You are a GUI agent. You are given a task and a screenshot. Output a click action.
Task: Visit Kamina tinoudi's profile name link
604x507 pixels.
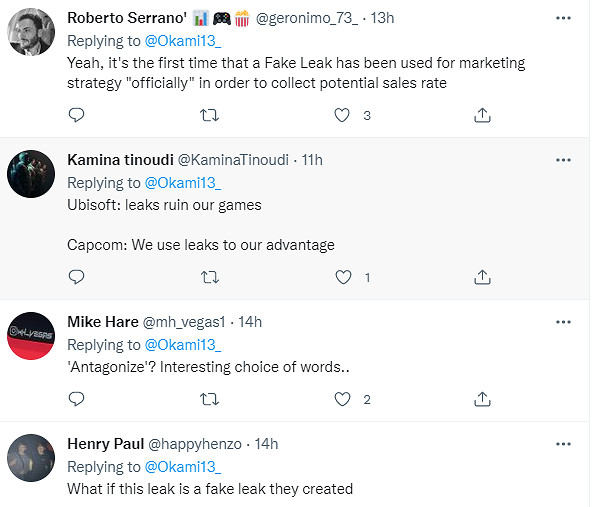coord(120,159)
